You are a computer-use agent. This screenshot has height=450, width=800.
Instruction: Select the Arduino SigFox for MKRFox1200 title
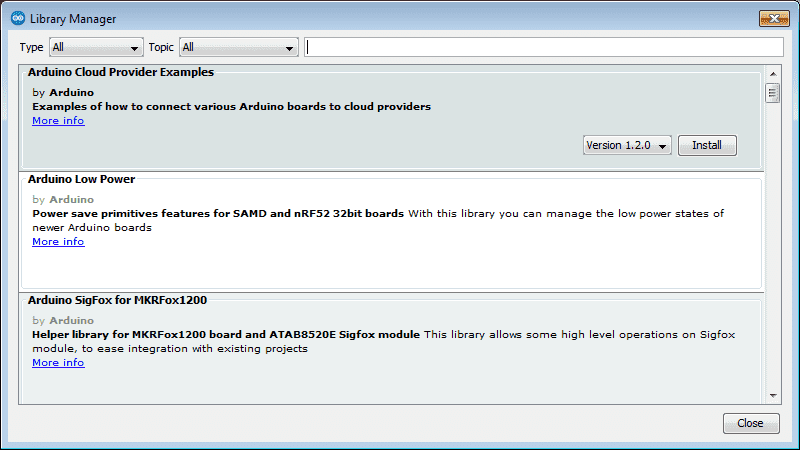117,300
